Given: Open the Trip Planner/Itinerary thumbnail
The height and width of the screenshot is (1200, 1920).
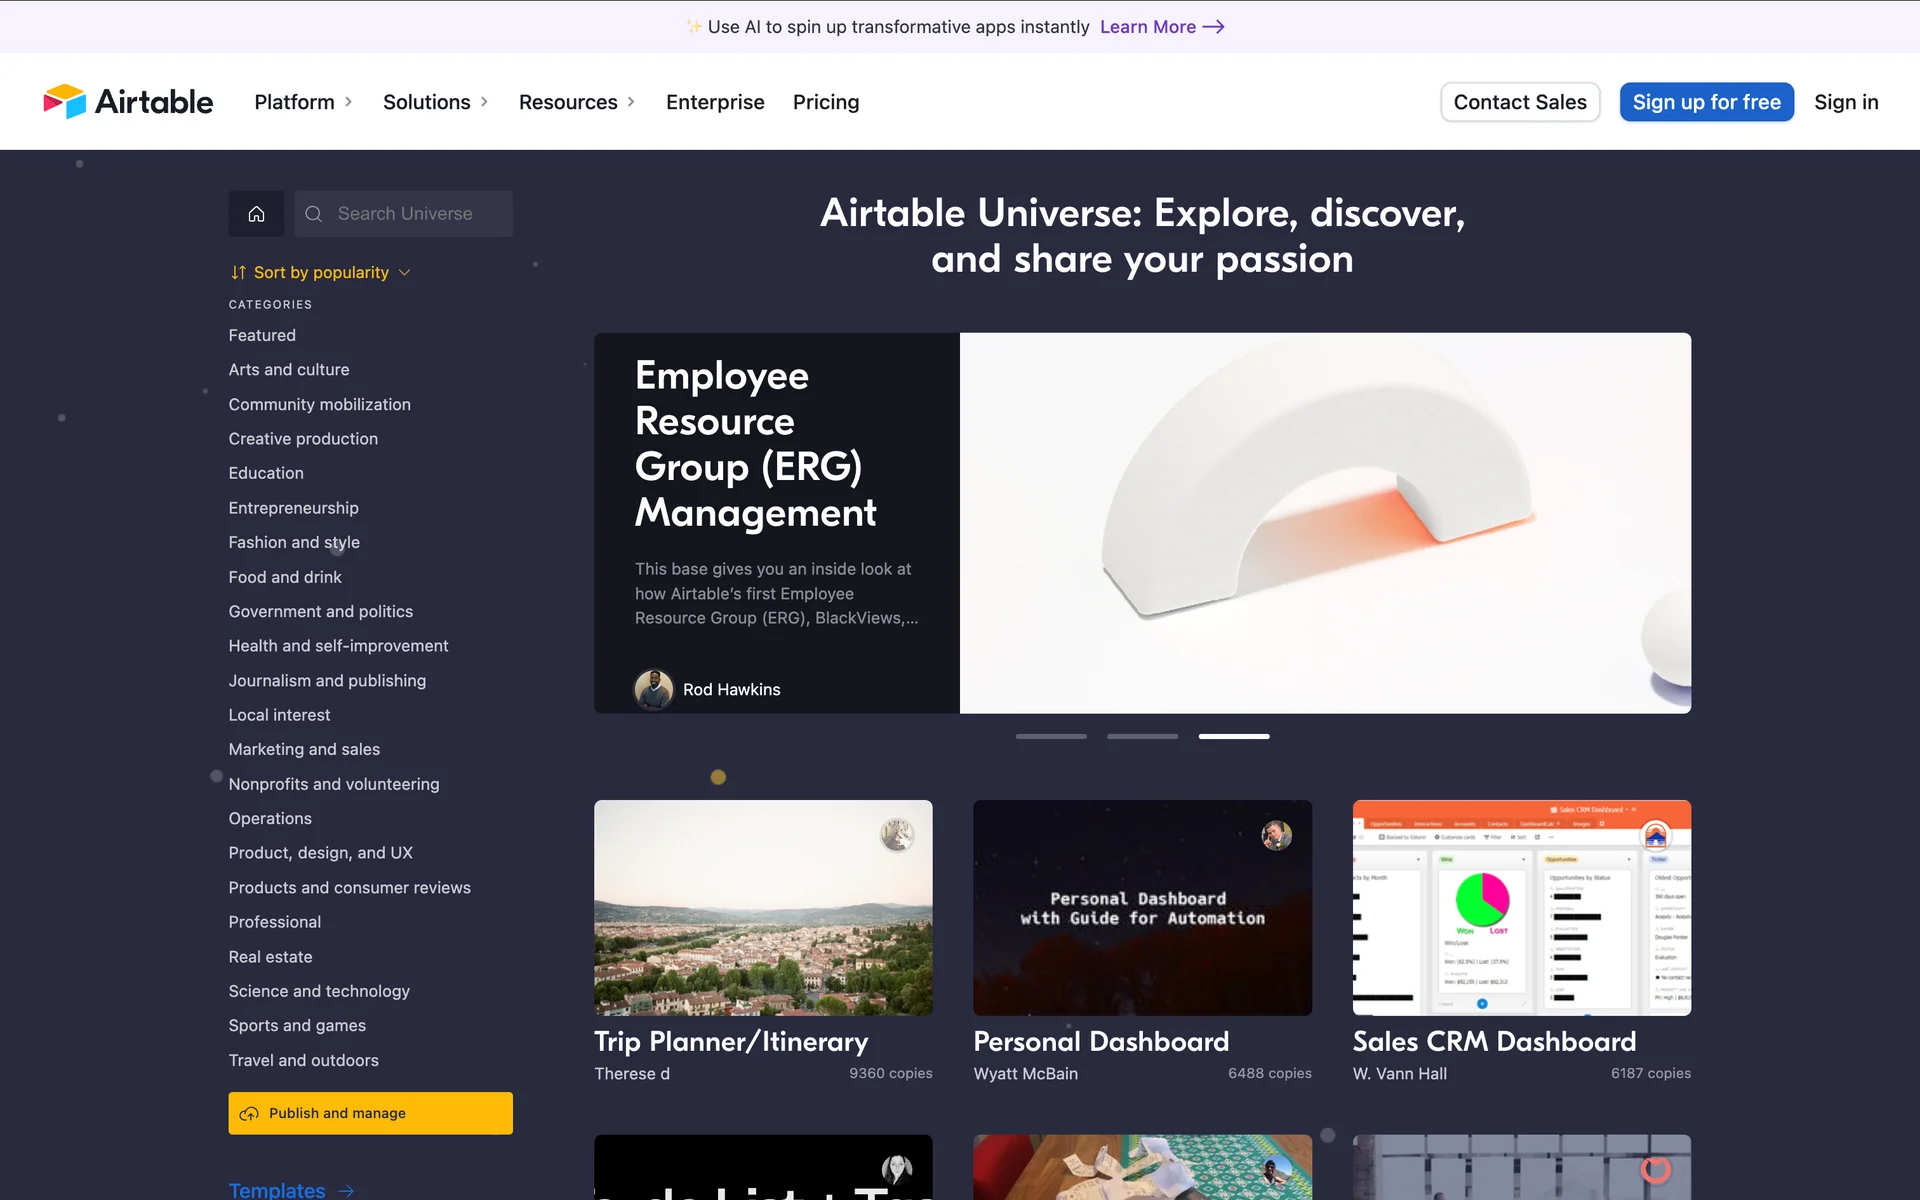Looking at the screenshot, I should pyautogui.click(x=763, y=908).
